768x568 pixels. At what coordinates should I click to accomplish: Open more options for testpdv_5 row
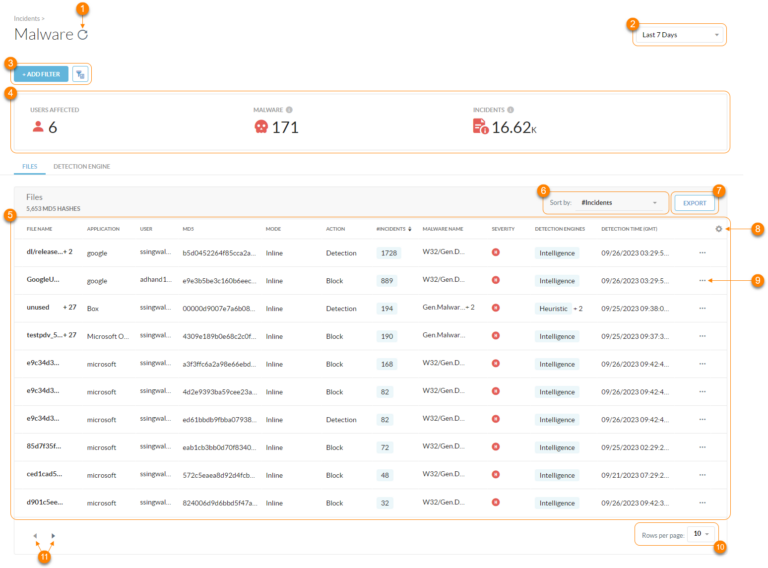pos(702,336)
